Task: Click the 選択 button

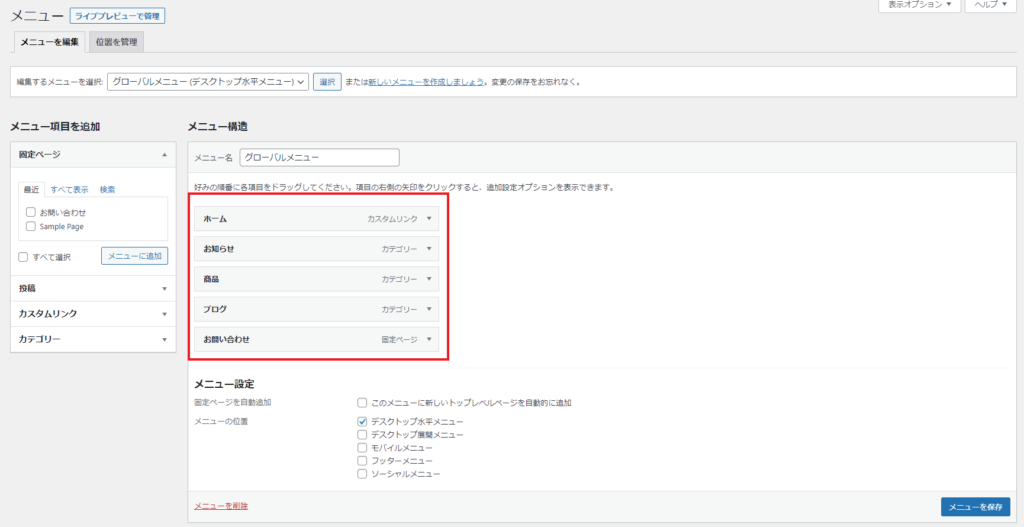Action: [x=327, y=82]
